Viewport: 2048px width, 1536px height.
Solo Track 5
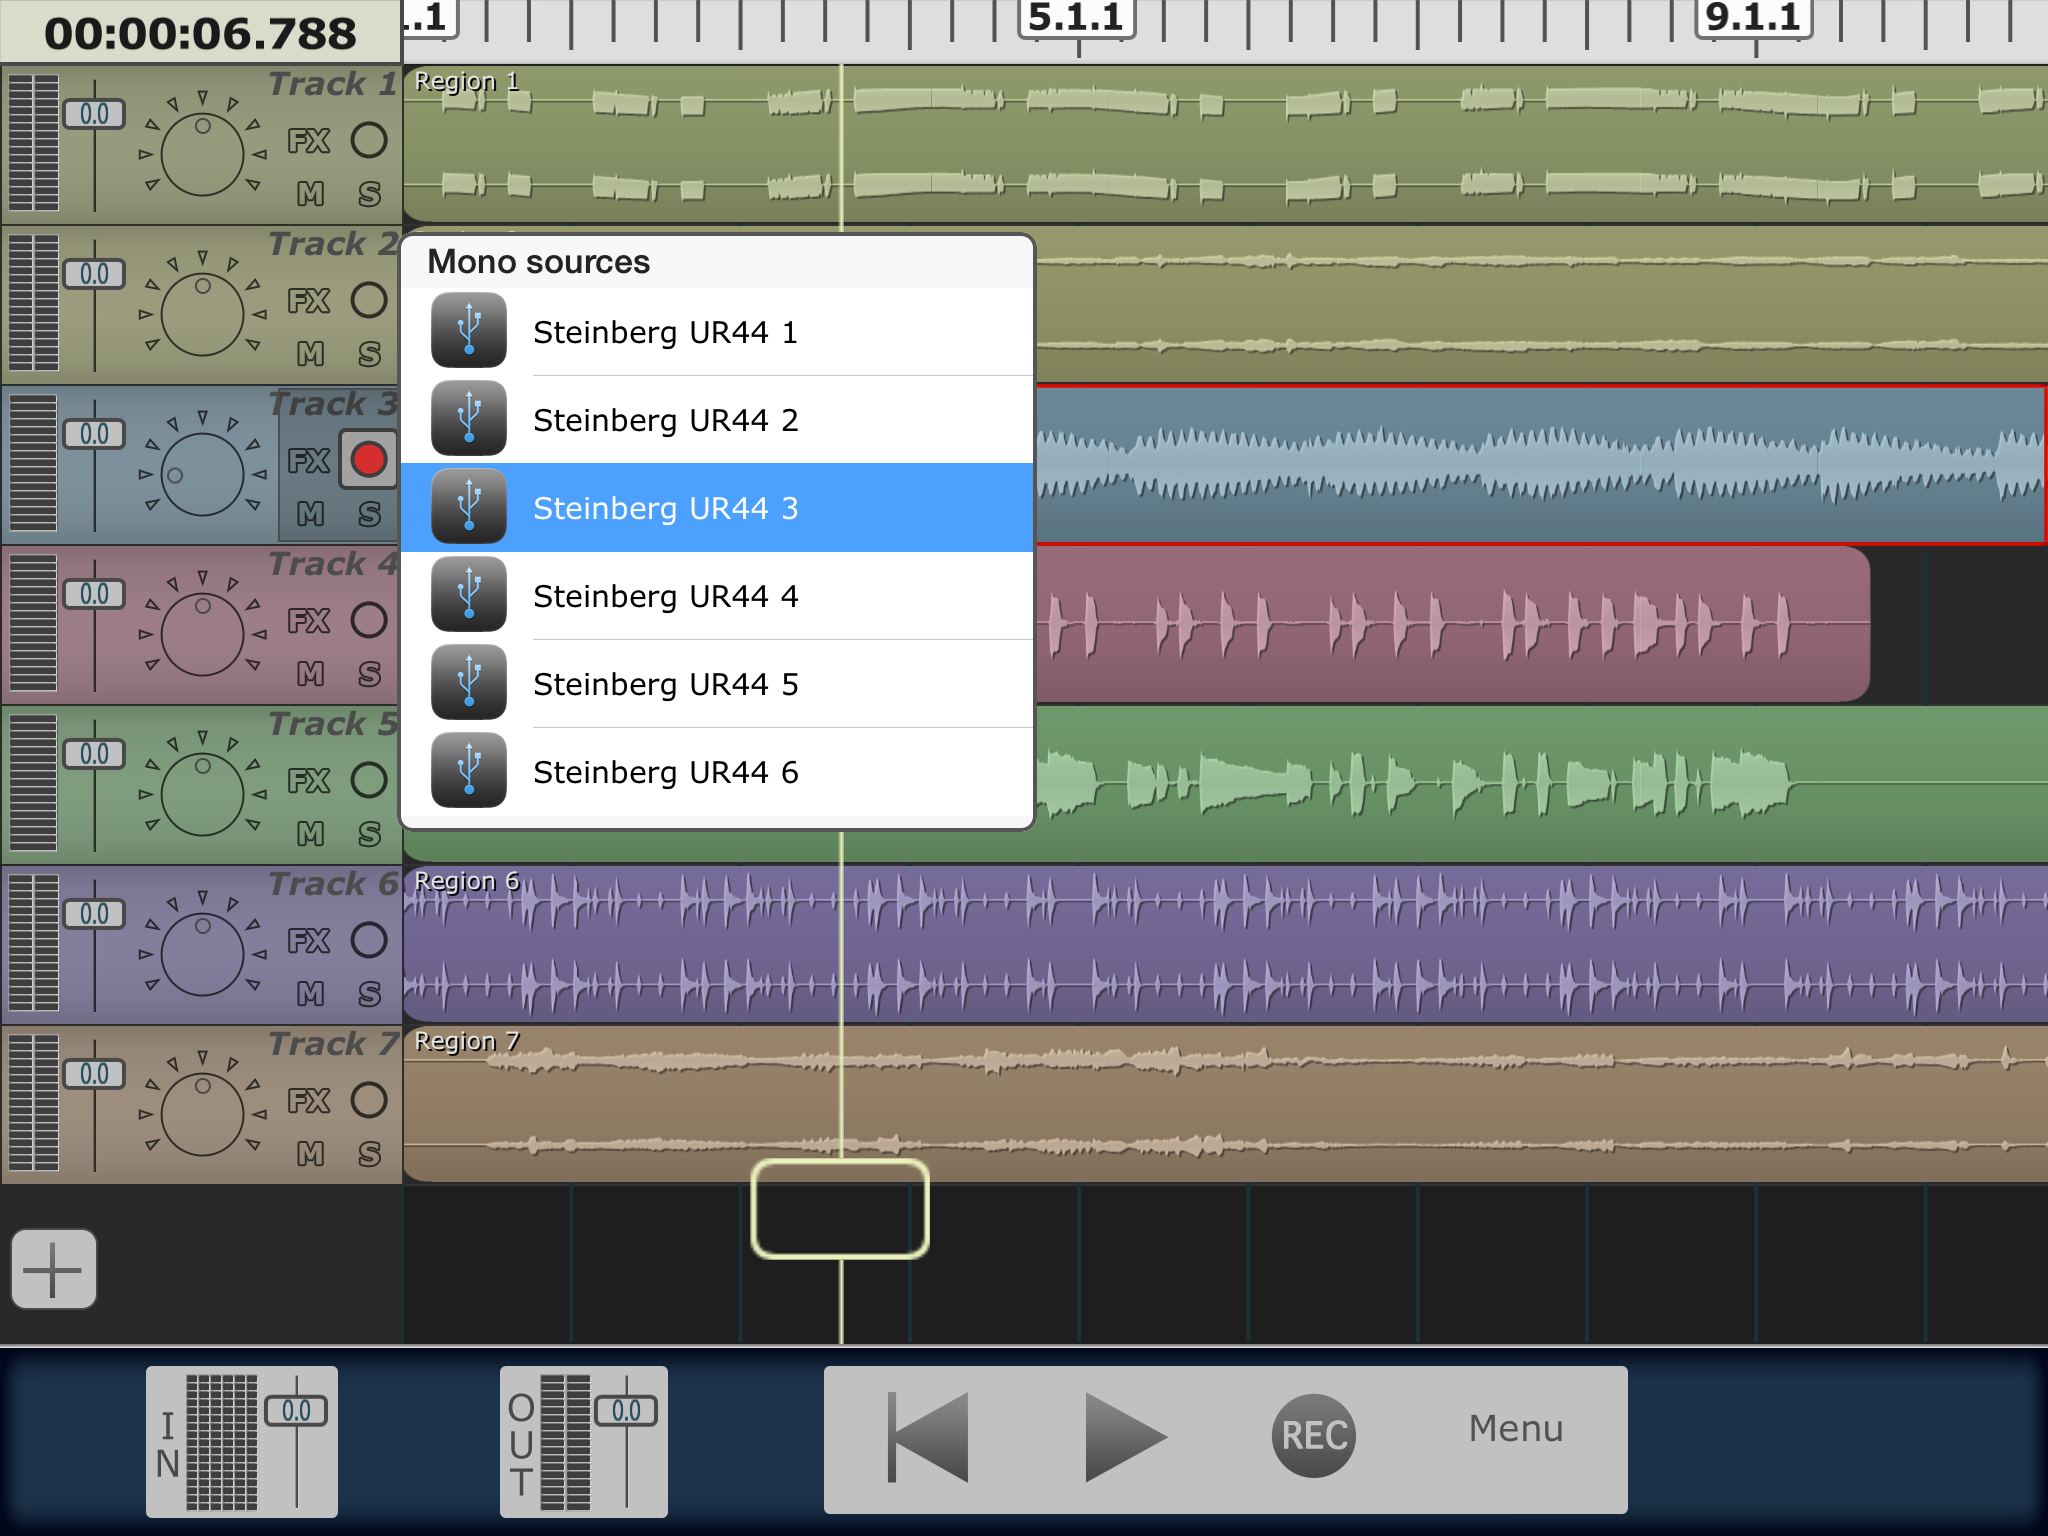(x=370, y=834)
